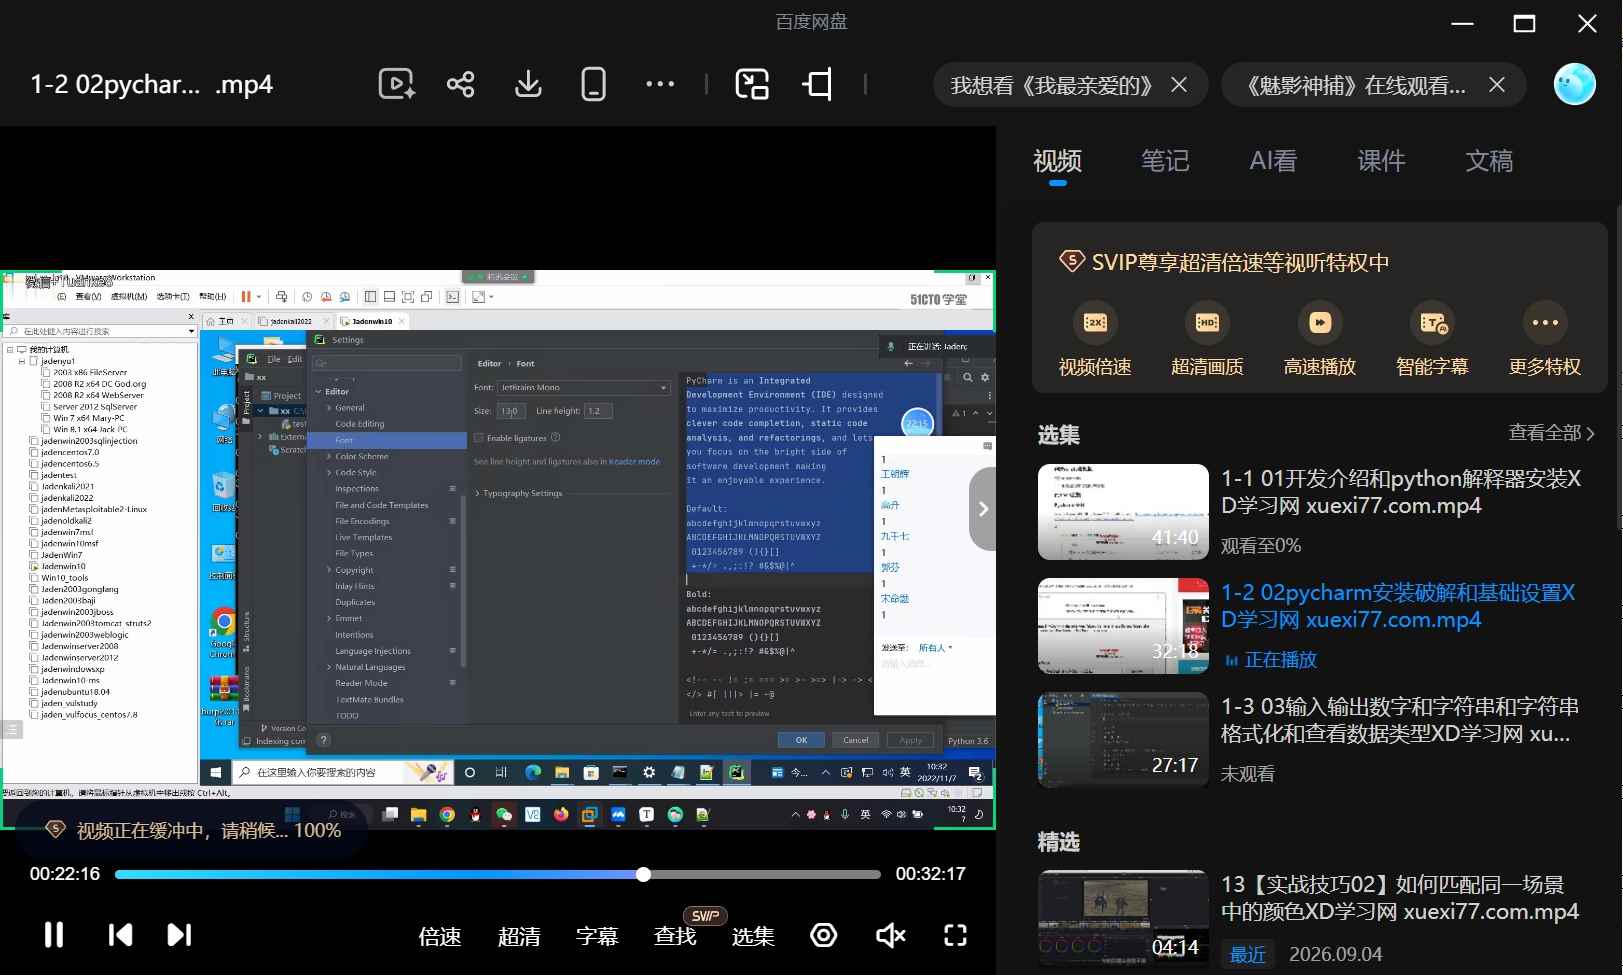Play the 1-3 03输入输出 video thumbnail
The width and height of the screenshot is (1623, 975).
tap(1123, 740)
